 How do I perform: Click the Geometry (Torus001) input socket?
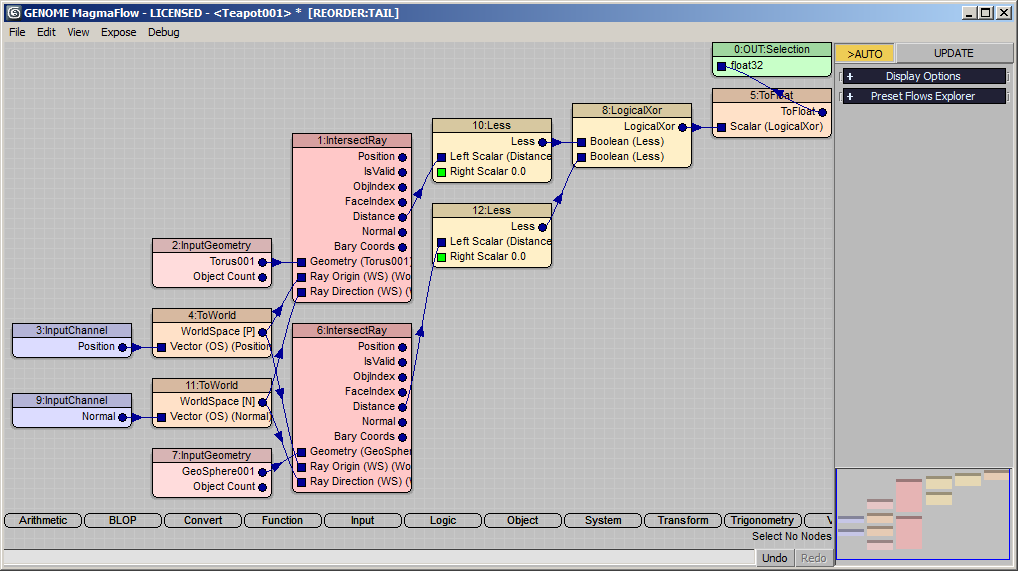(301, 262)
